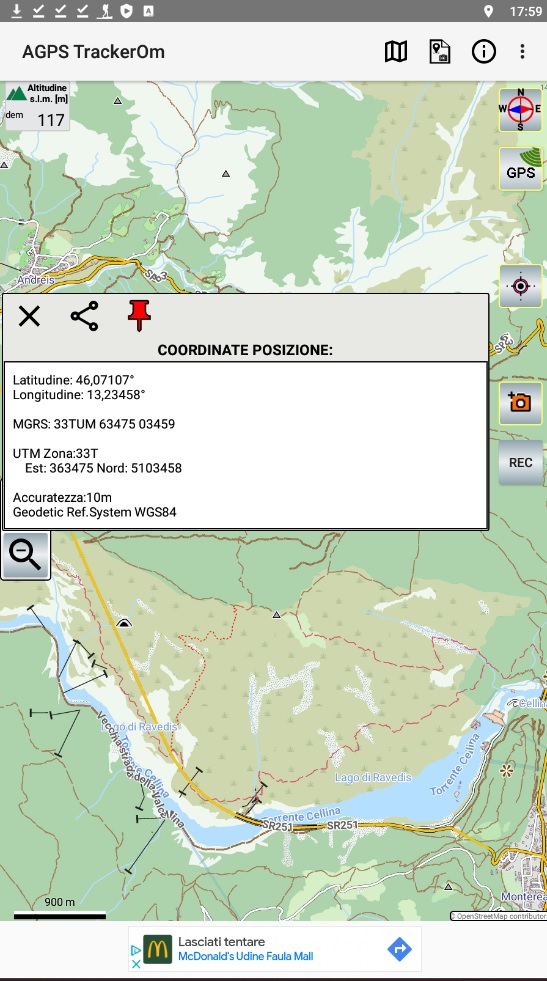This screenshot has width=547, height=981.
Task: Tap the Altitudine s.l.m. altitude widget
Action: [37, 106]
